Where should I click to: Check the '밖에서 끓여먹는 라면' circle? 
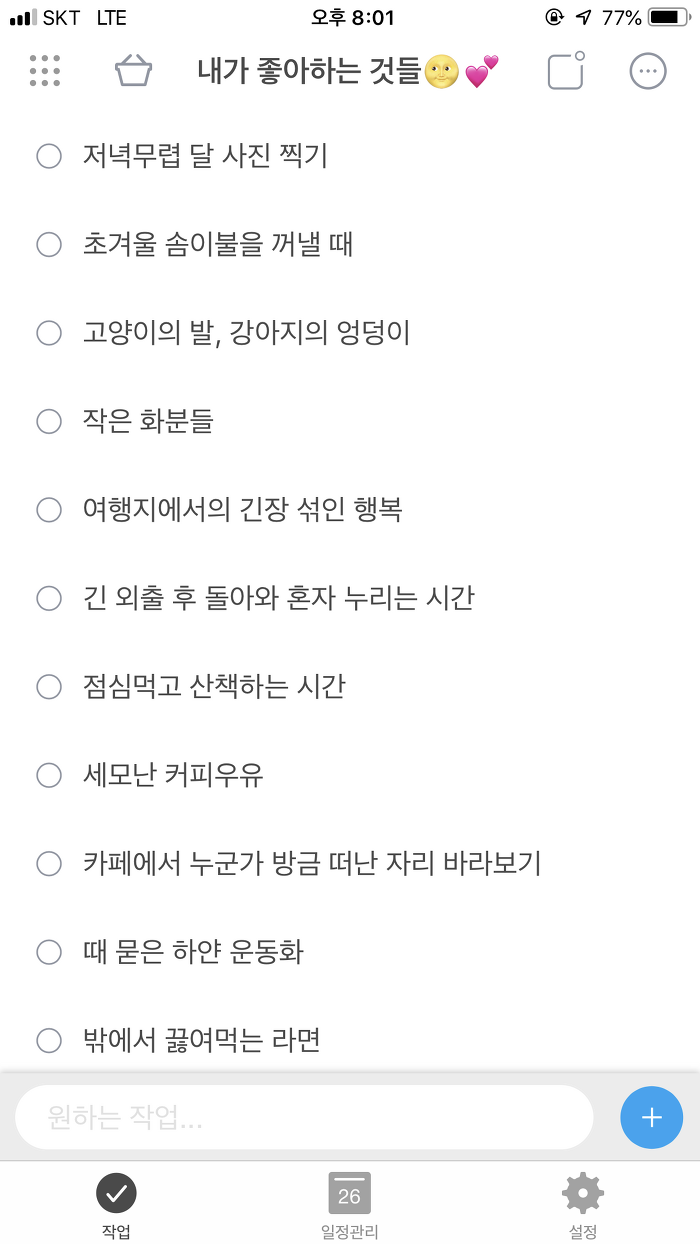coord(49,1040)
